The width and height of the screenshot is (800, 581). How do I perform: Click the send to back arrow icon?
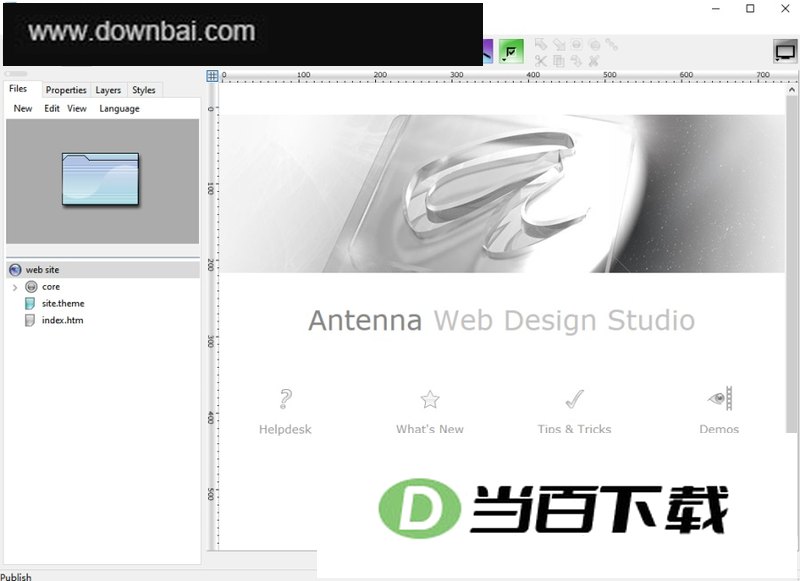pyautogui.click(x=559, y=44)
